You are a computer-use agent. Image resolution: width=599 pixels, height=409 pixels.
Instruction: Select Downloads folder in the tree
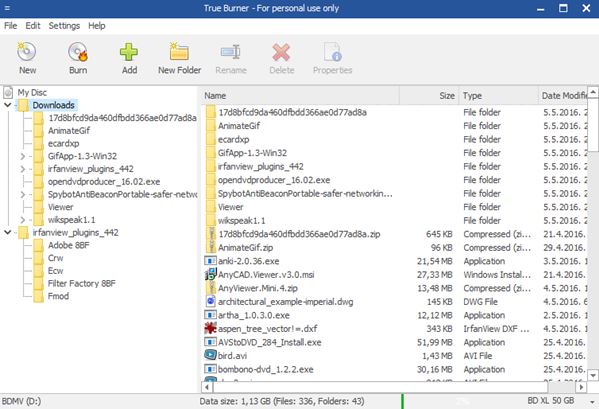[53, 105]
